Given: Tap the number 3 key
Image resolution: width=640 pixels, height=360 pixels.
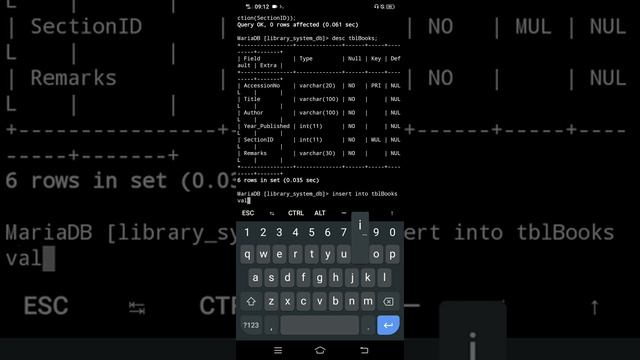Looking at the screenshot, I should coord(279,232).
